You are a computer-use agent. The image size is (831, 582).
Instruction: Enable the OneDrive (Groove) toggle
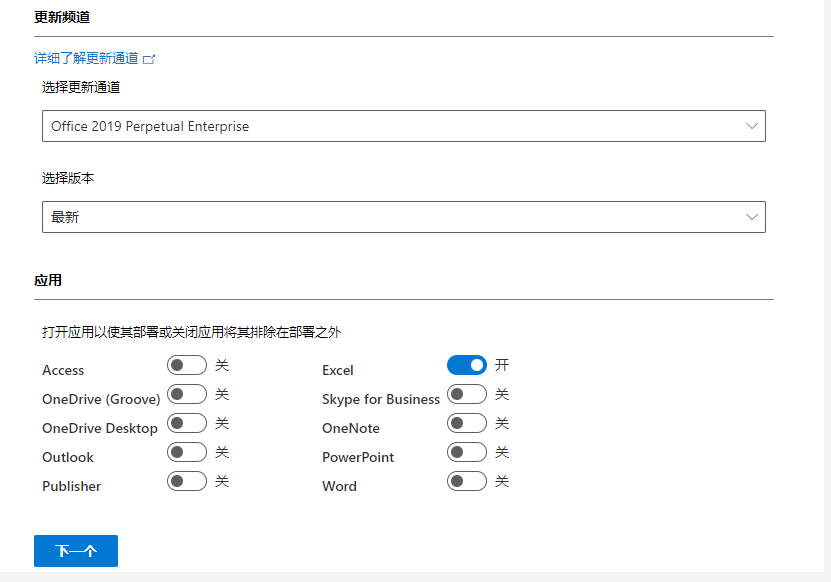(x=187, y=394)
